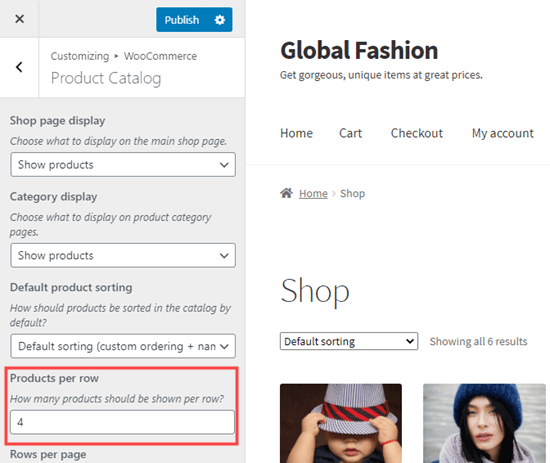This screenshot has height=463, width=550.
Task: Open the woman in blue beanie product image
Action: coord(484,423)
